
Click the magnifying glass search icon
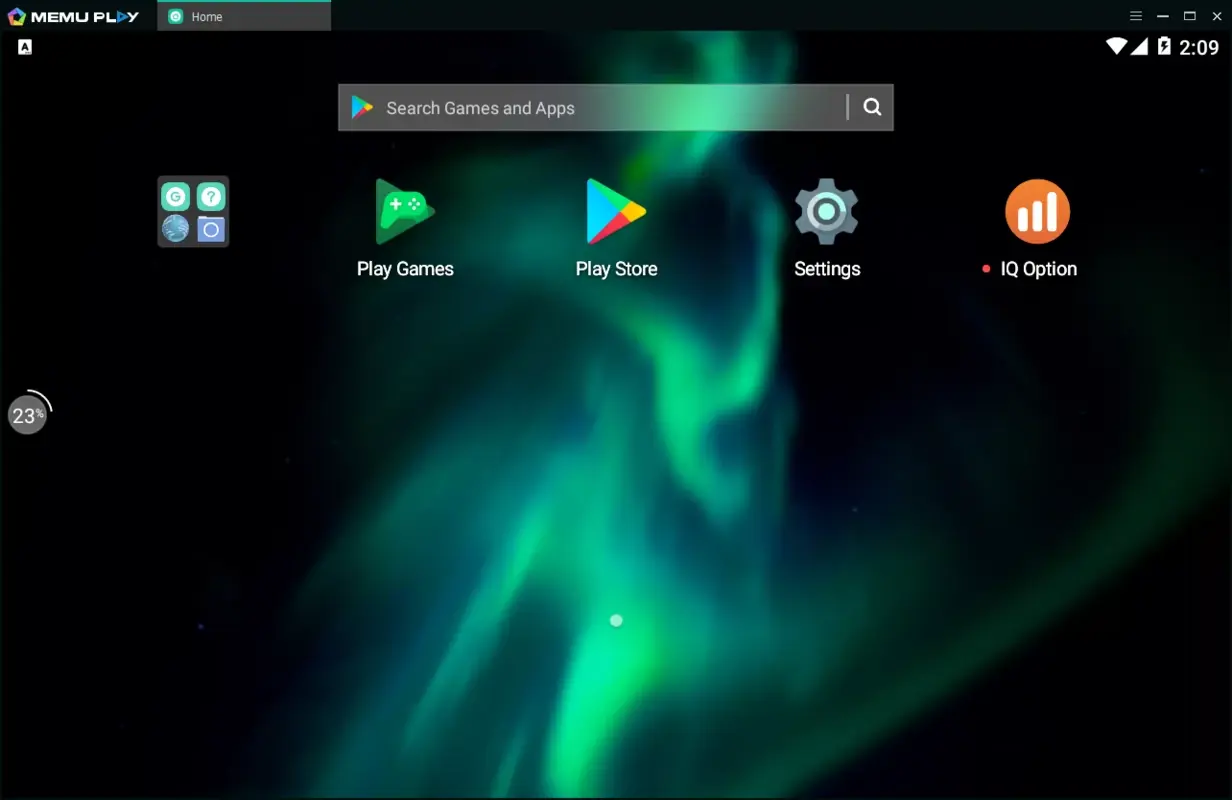point(871,107)
